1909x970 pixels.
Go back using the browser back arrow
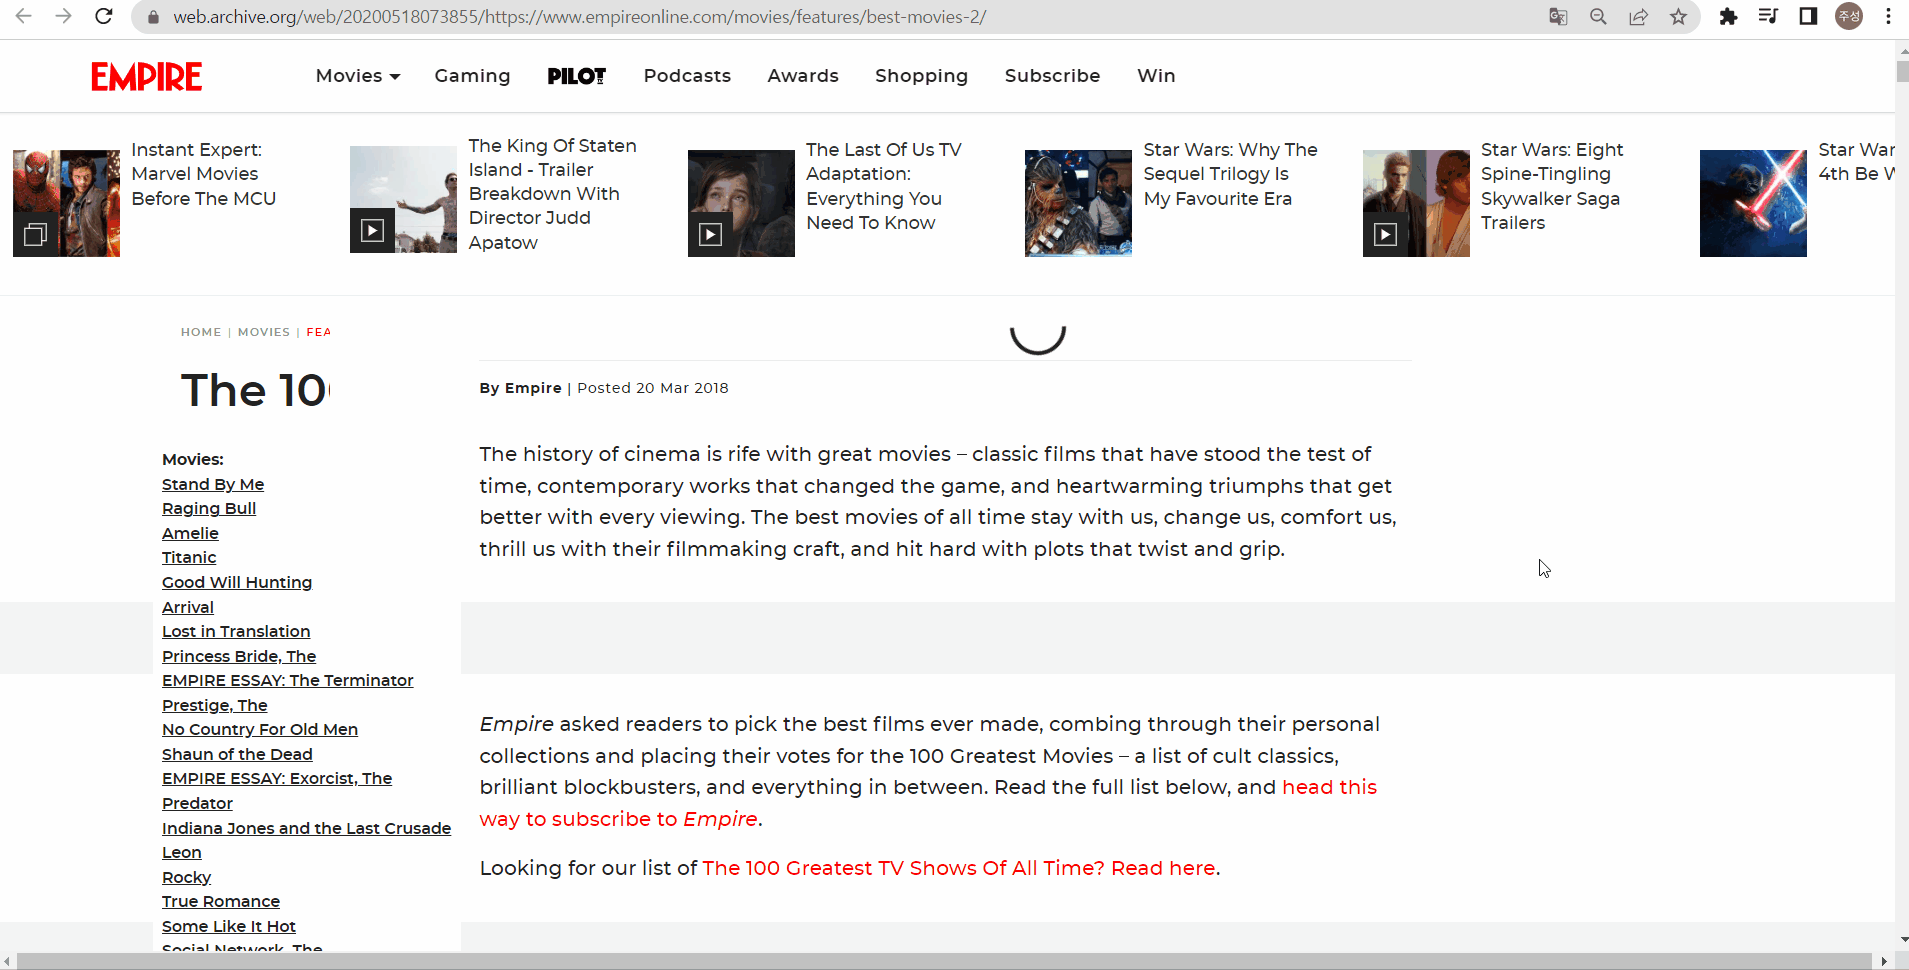[23, 16]
